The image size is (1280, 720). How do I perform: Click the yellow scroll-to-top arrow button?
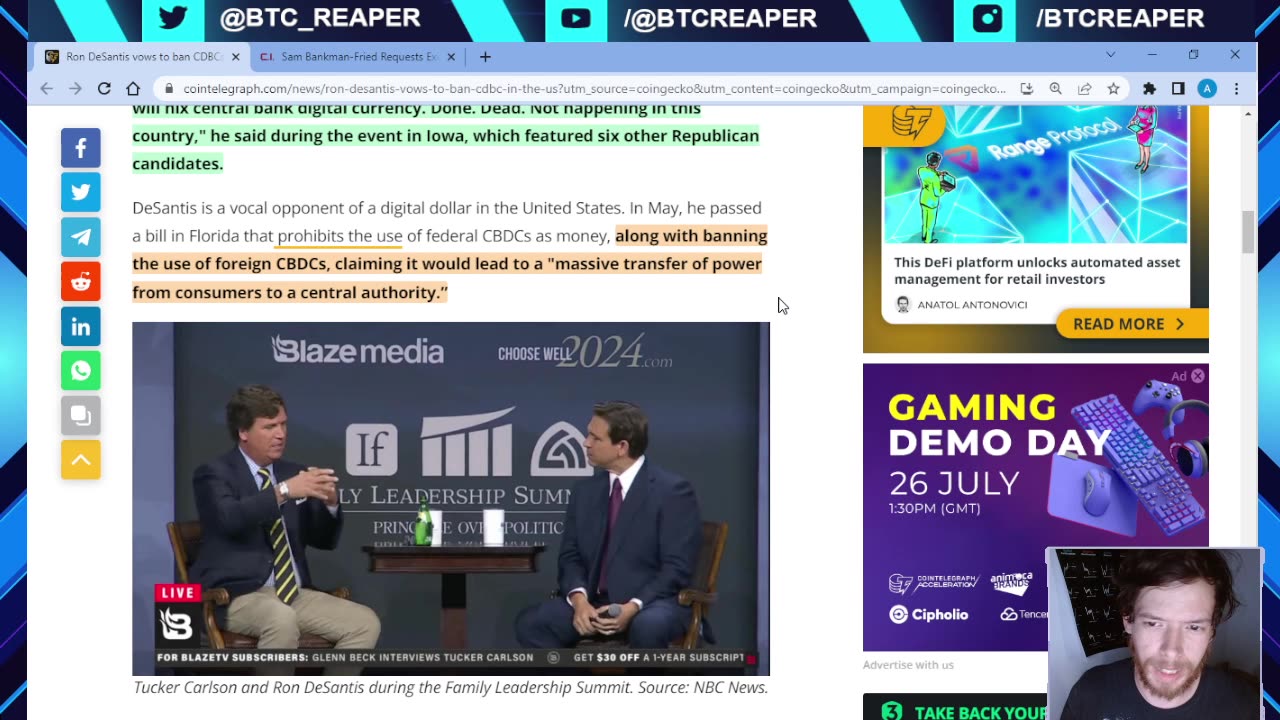pos(81,460)
